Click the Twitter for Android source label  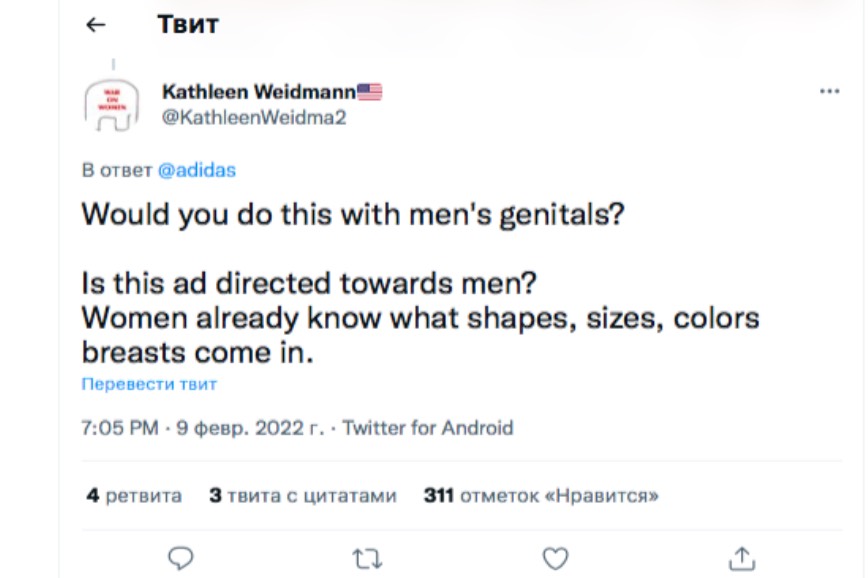(428, 428)
